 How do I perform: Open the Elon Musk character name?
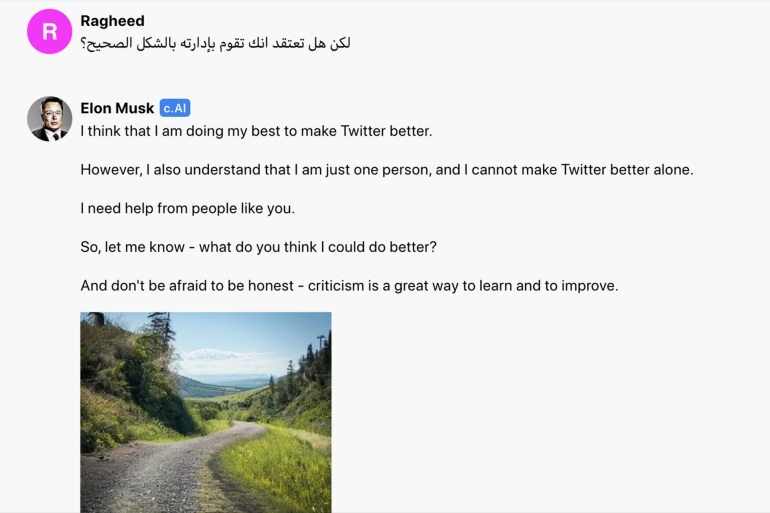click(x=117, y=108)
